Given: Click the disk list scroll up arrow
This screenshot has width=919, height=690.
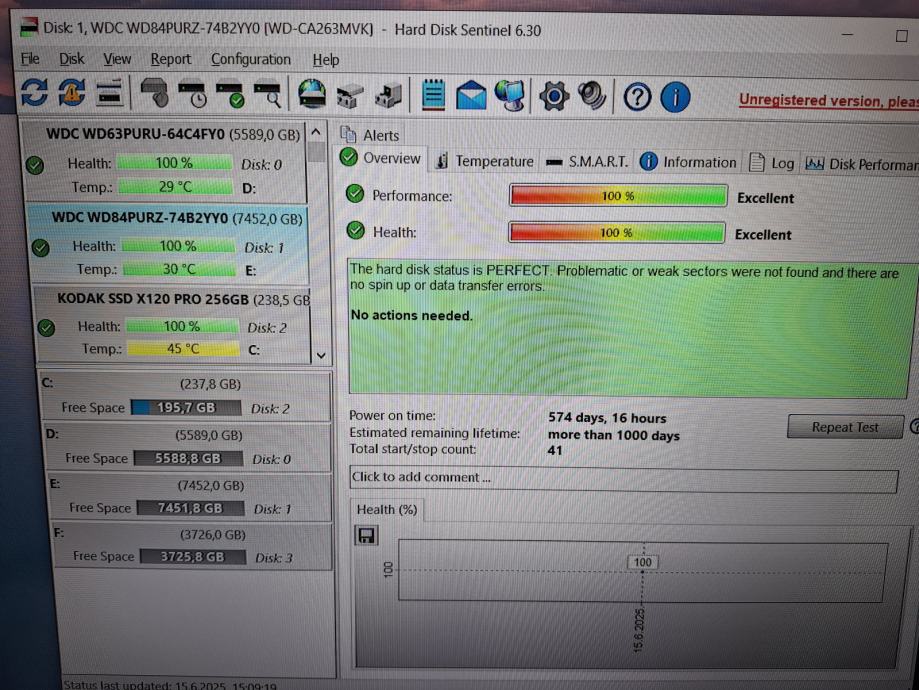Looking at the screenshot, I should 316,132.
